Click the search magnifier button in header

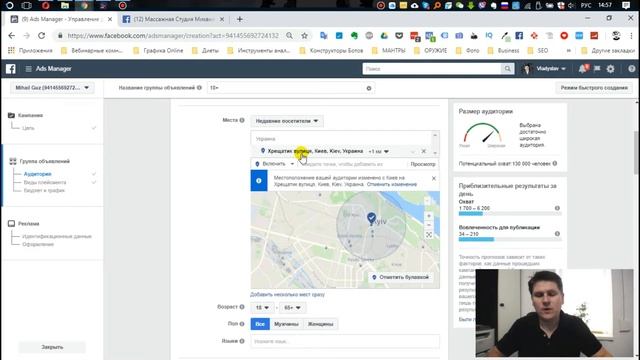pos(507,69)
